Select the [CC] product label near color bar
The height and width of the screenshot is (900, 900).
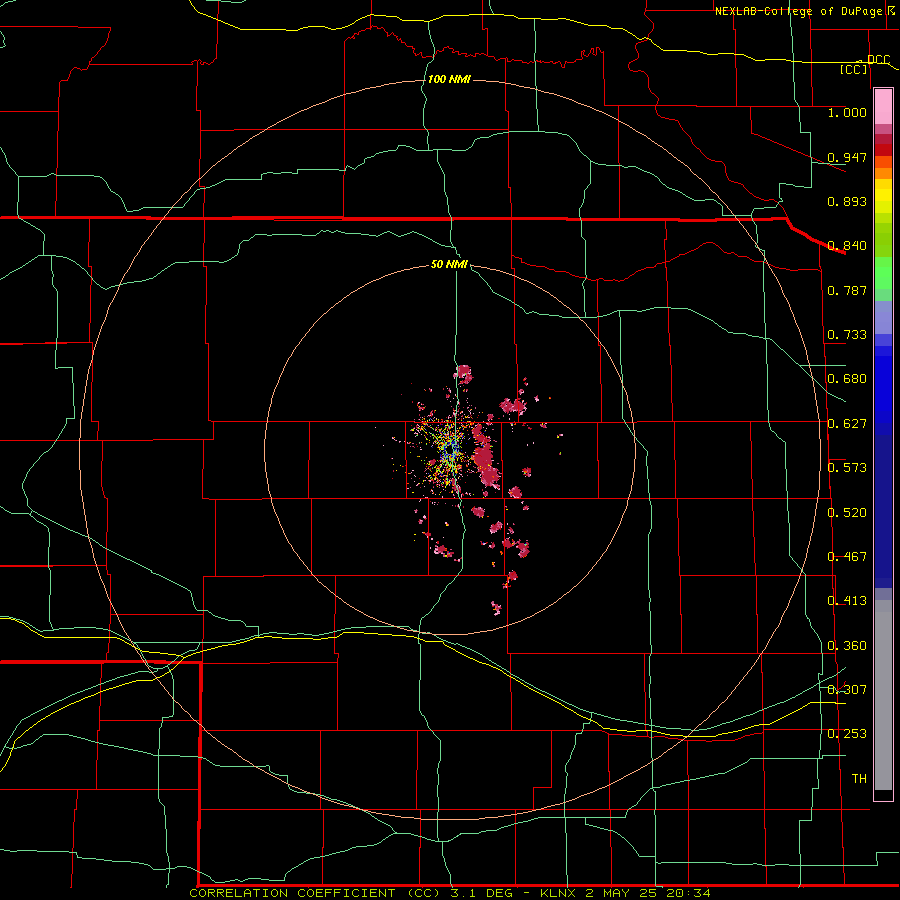(854, 69)
